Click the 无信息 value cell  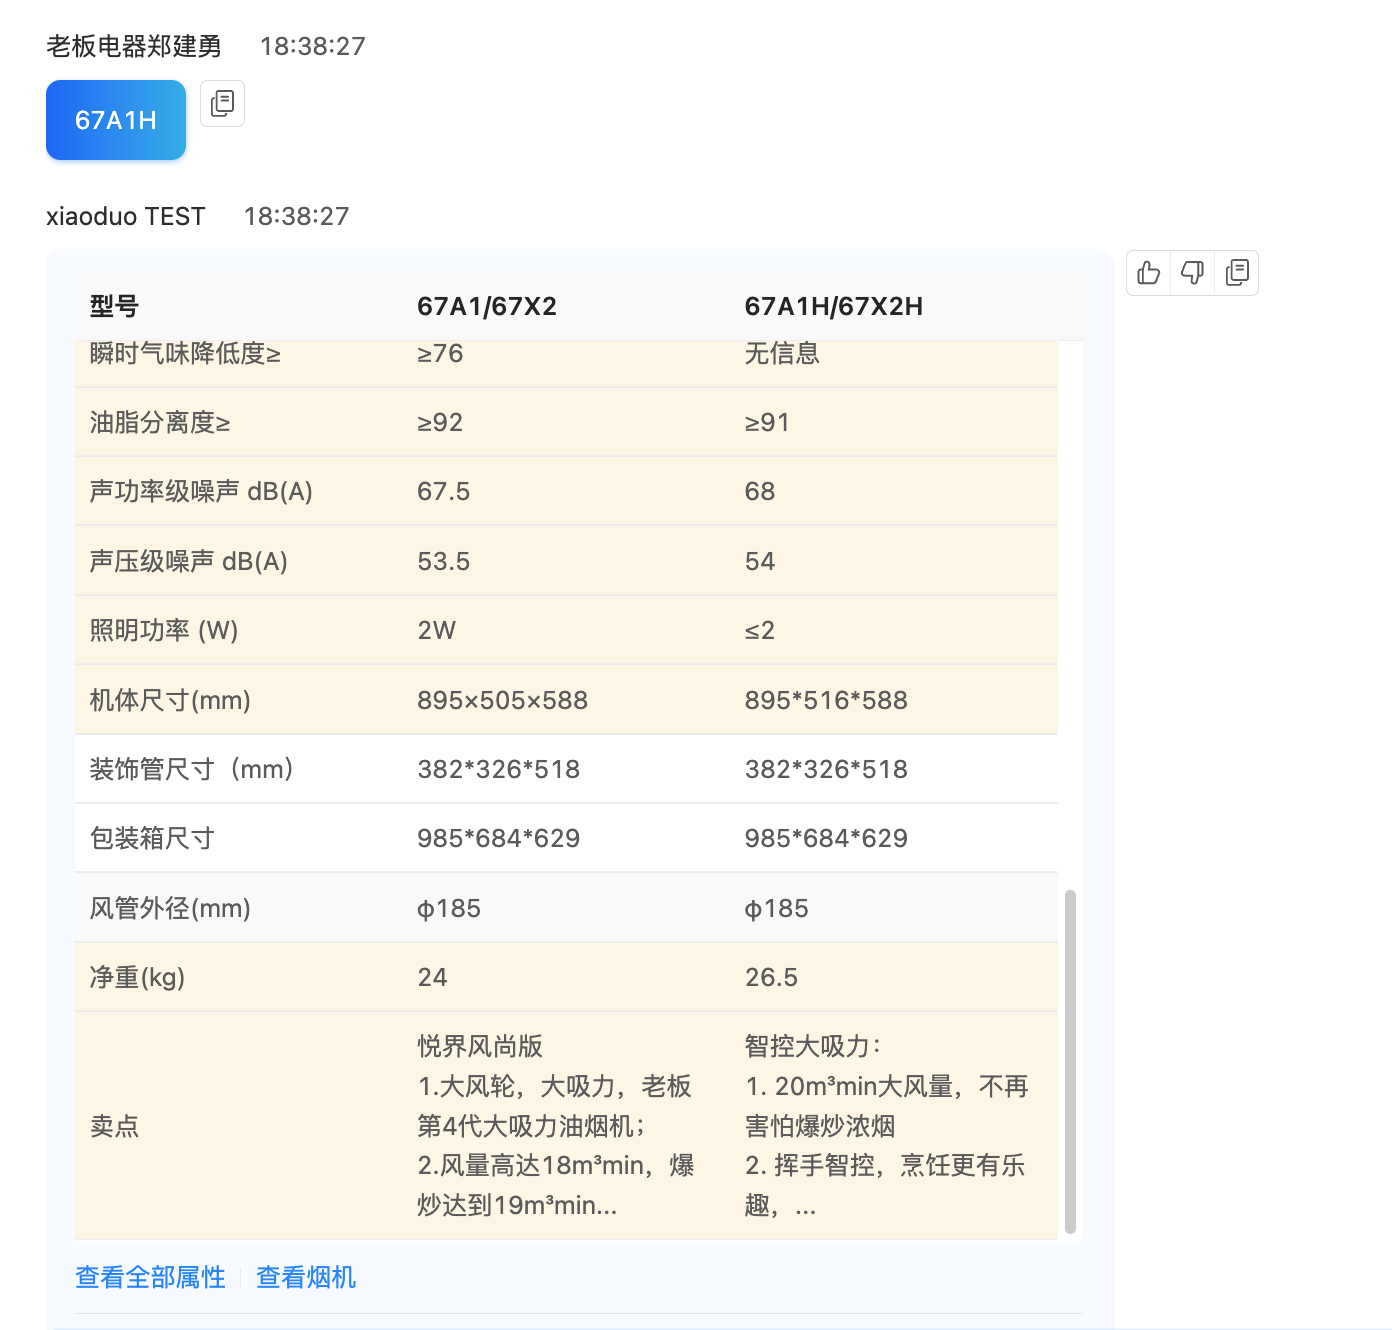pos(782,353)
